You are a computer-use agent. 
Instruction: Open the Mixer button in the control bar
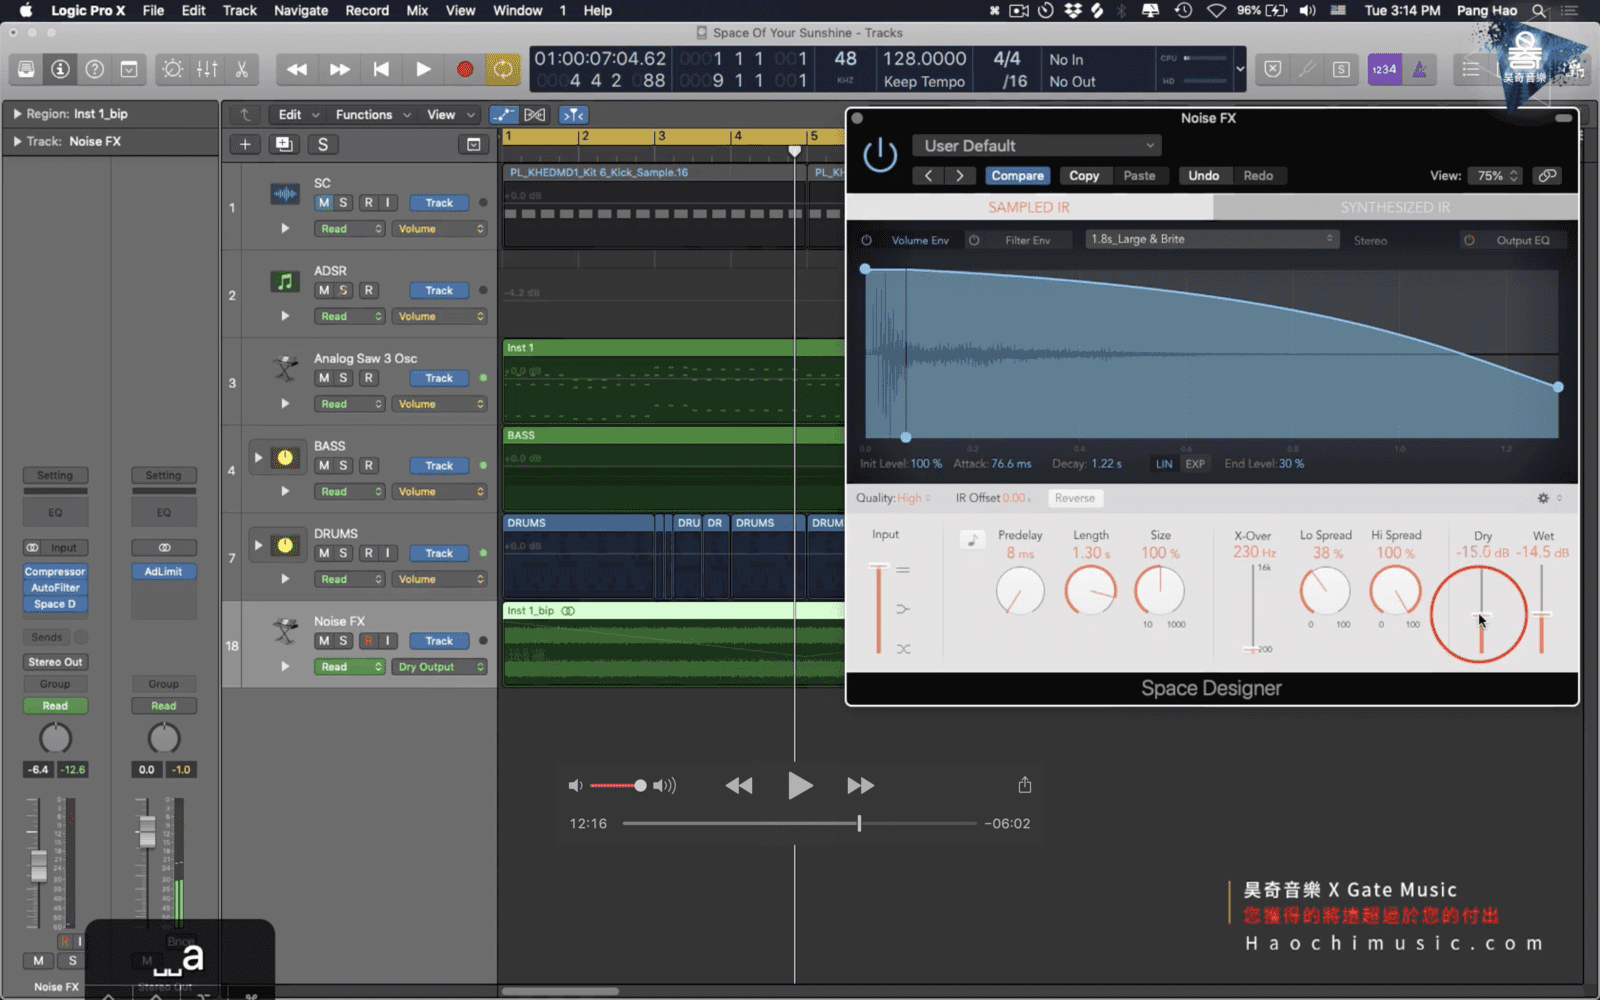click(x=207, y=69)
